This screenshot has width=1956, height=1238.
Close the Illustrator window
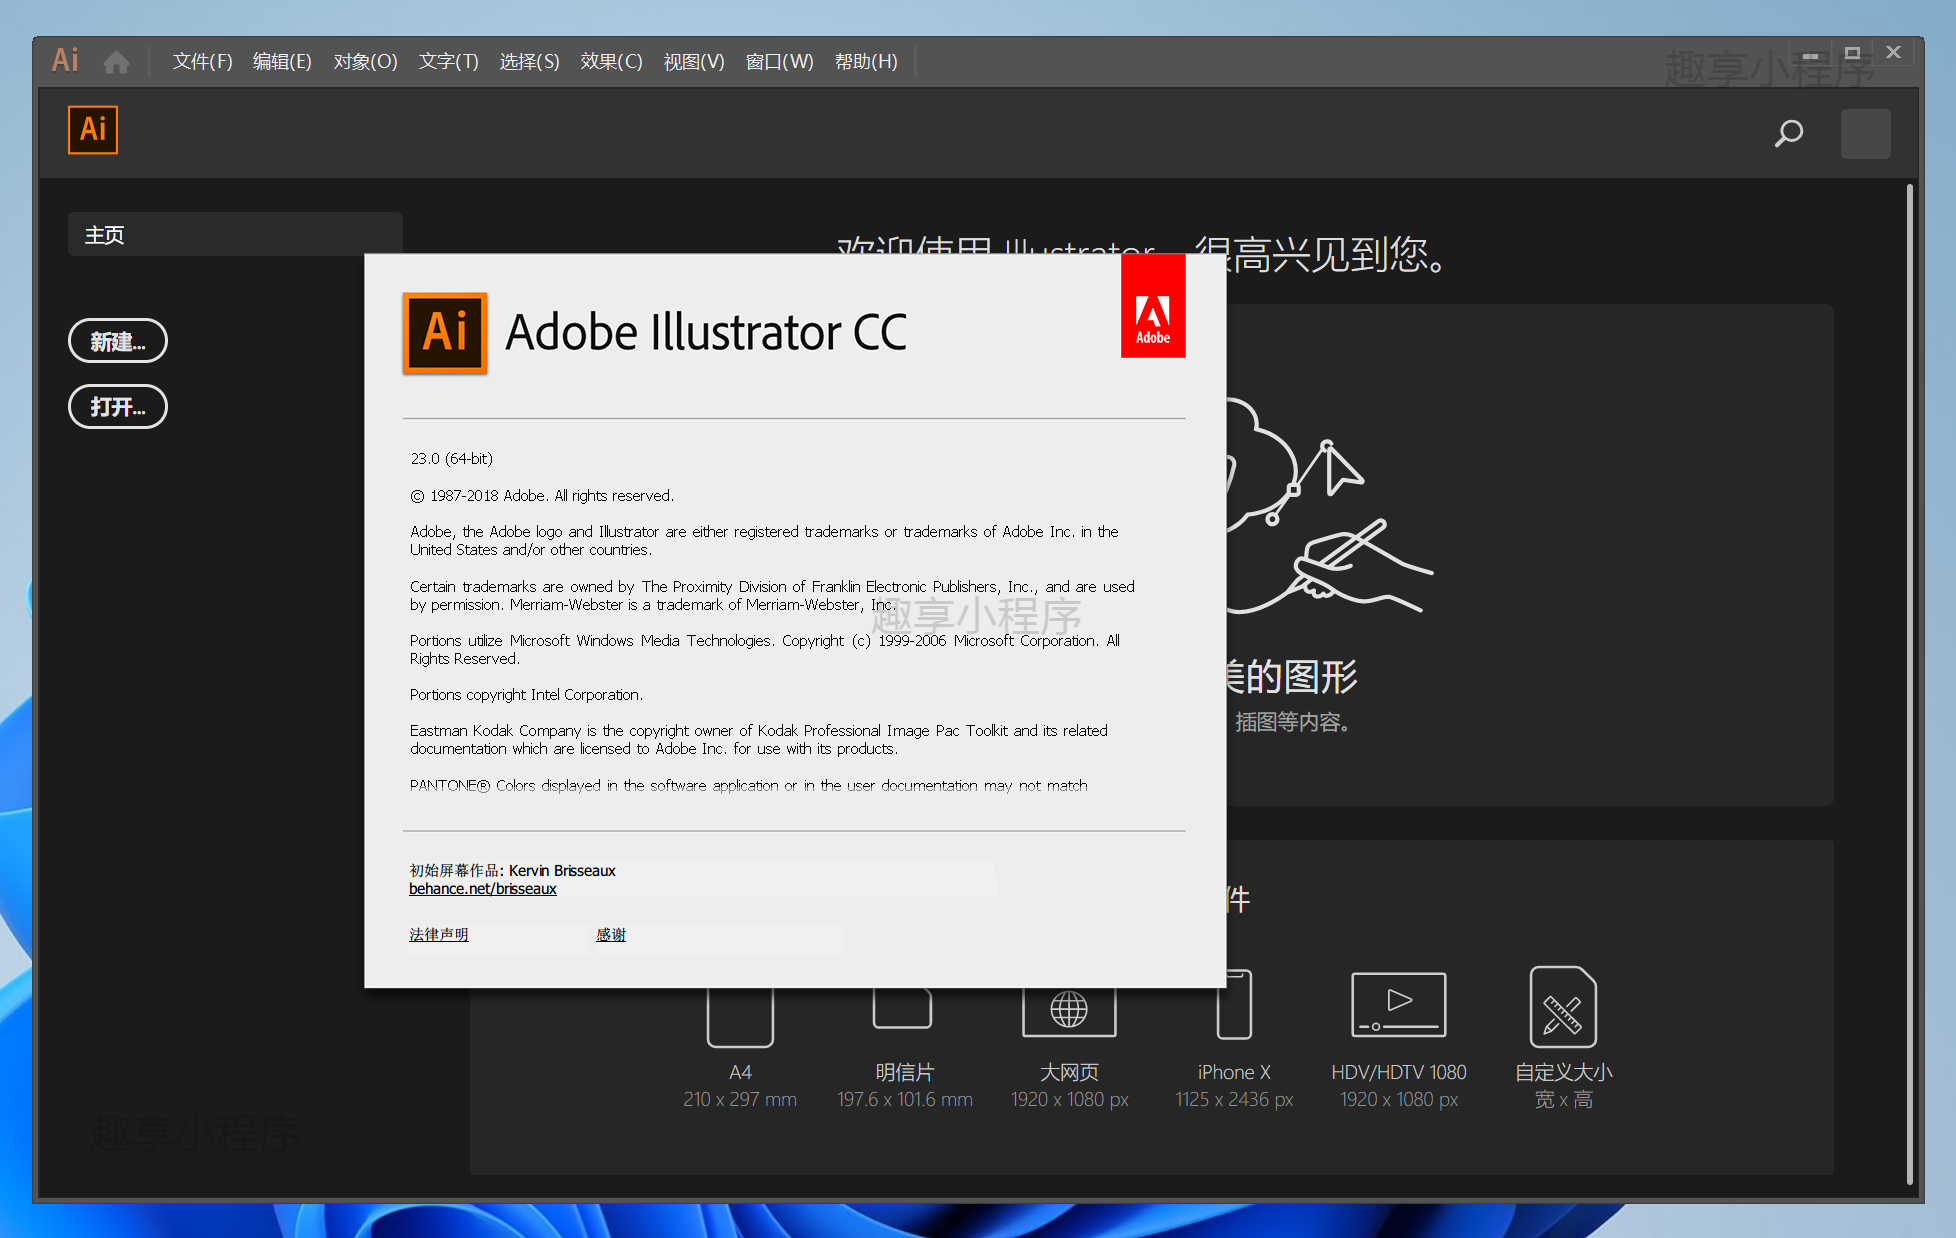[1893, 53]
